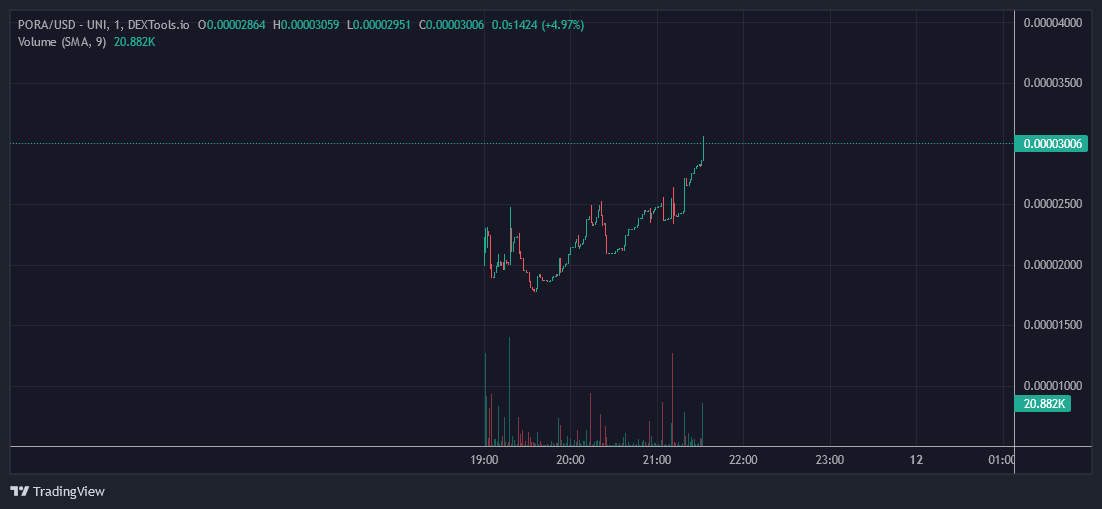Screen dimensions: 1102x509
Task: Click the 20.882K value beside Volume label
Action: 134,41
